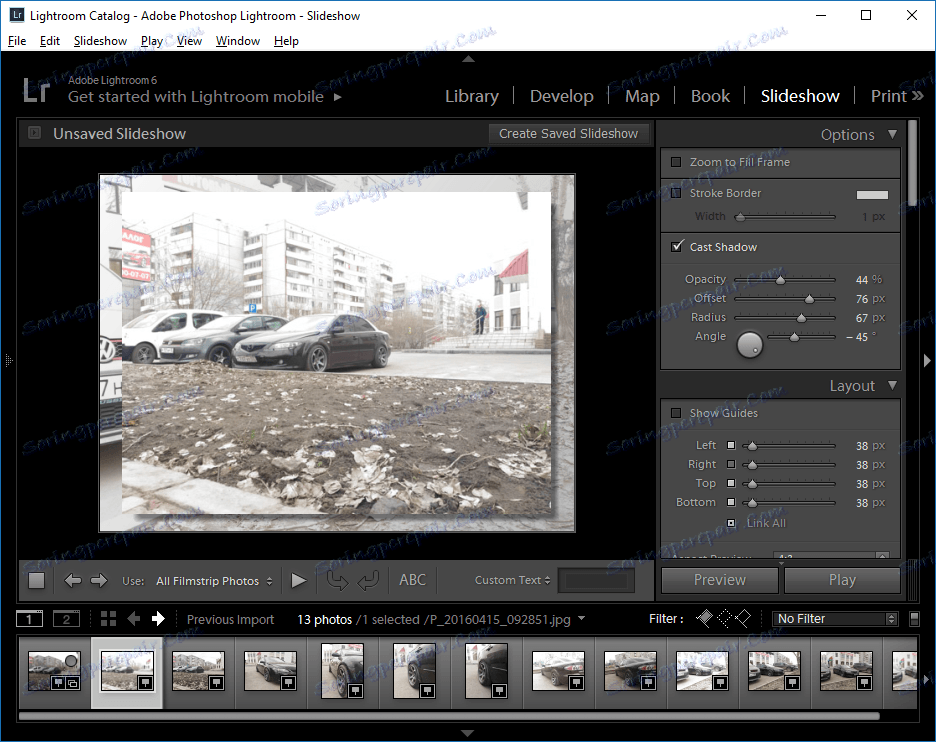Open Custom Text dropdown
936x742 pixels.
tap(512, 580)
